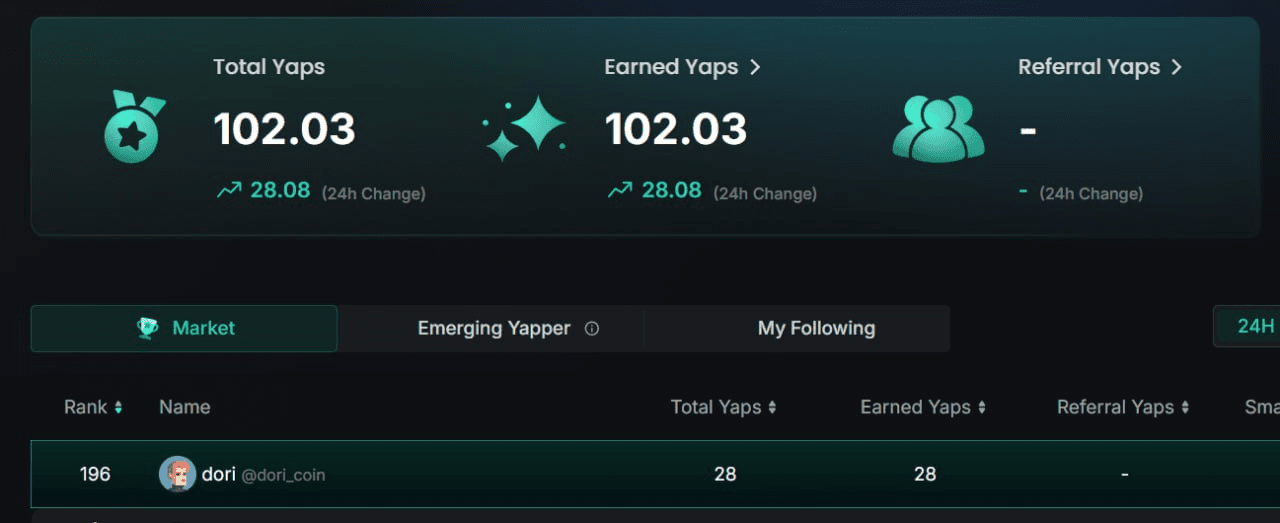Click the people group icon for Referral Yaps
This screenshot has height=523, width=1280.
point(938,128)
